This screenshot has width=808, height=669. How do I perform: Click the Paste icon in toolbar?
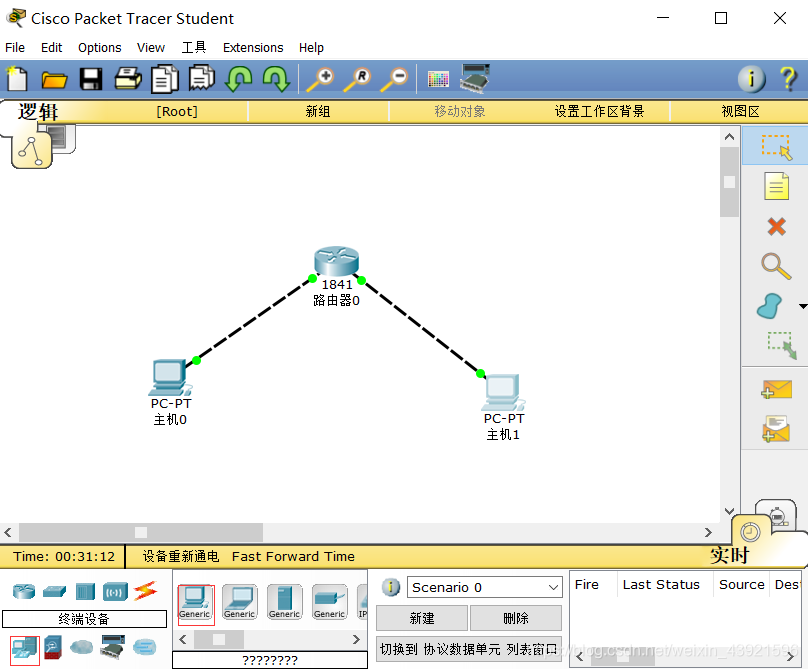pyautogui.click(x=201, y=78)
